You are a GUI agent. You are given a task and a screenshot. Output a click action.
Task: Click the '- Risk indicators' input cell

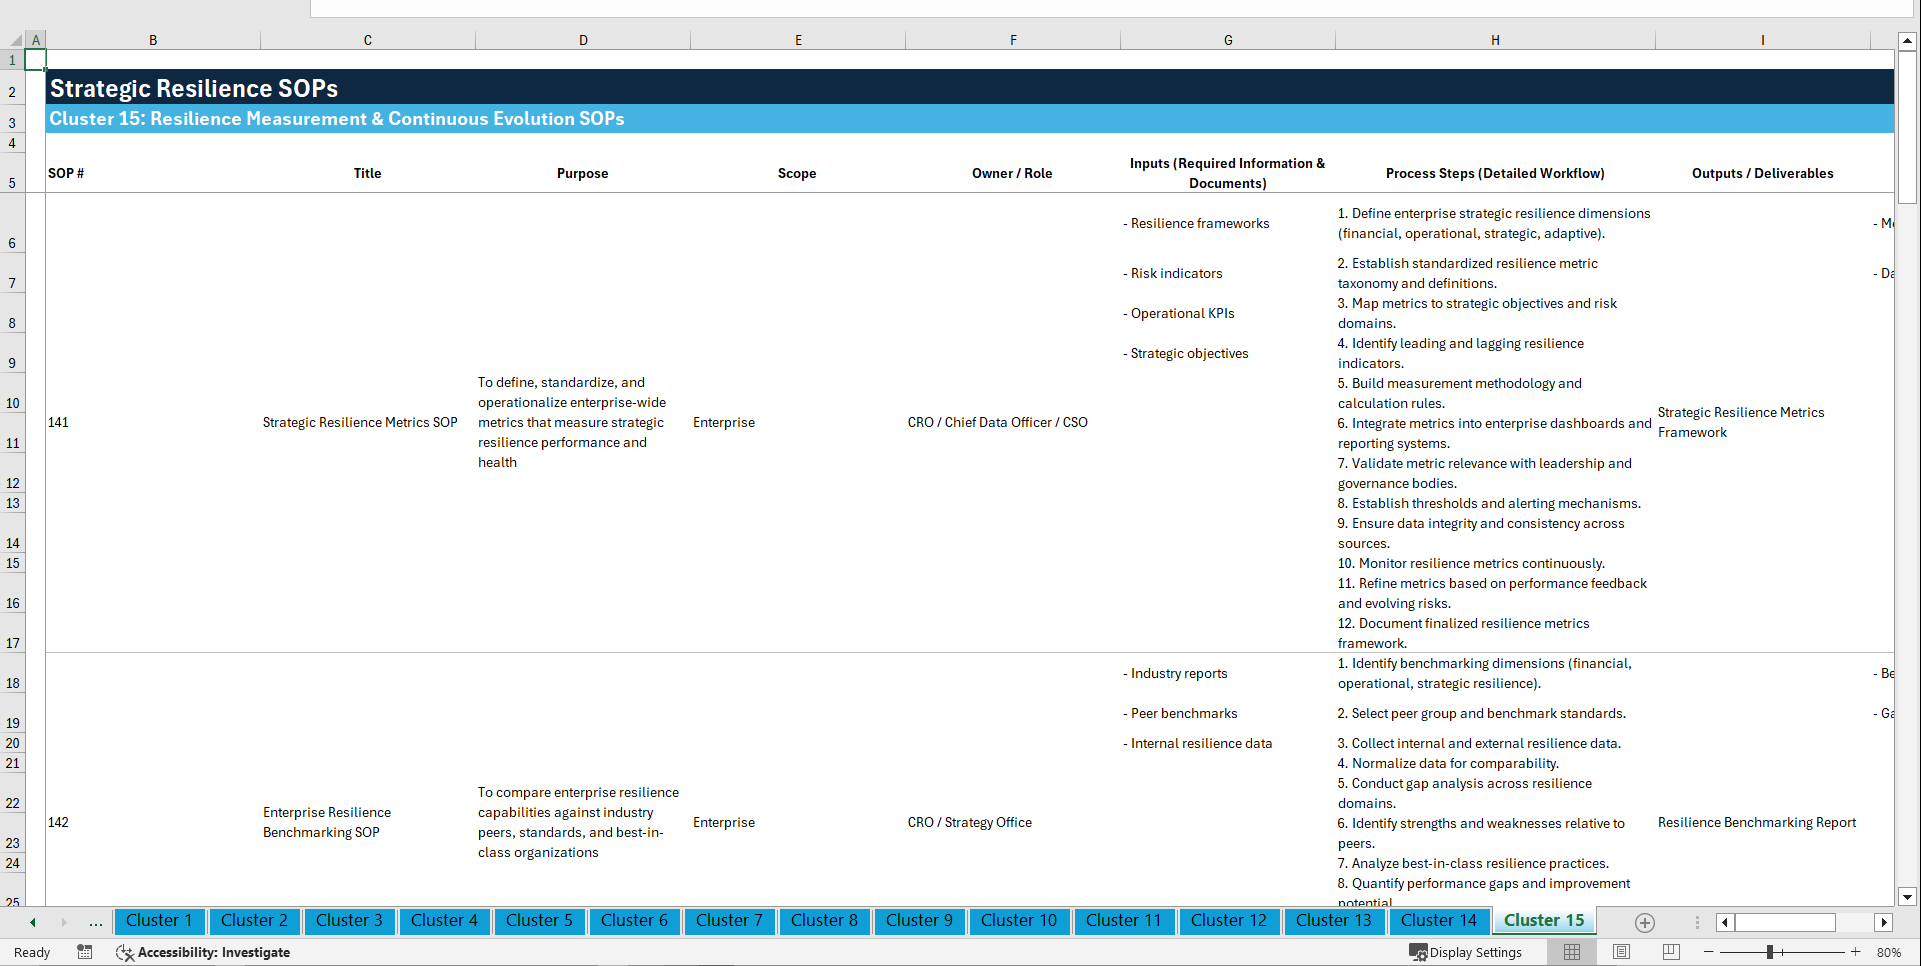tap(1228, 273)
